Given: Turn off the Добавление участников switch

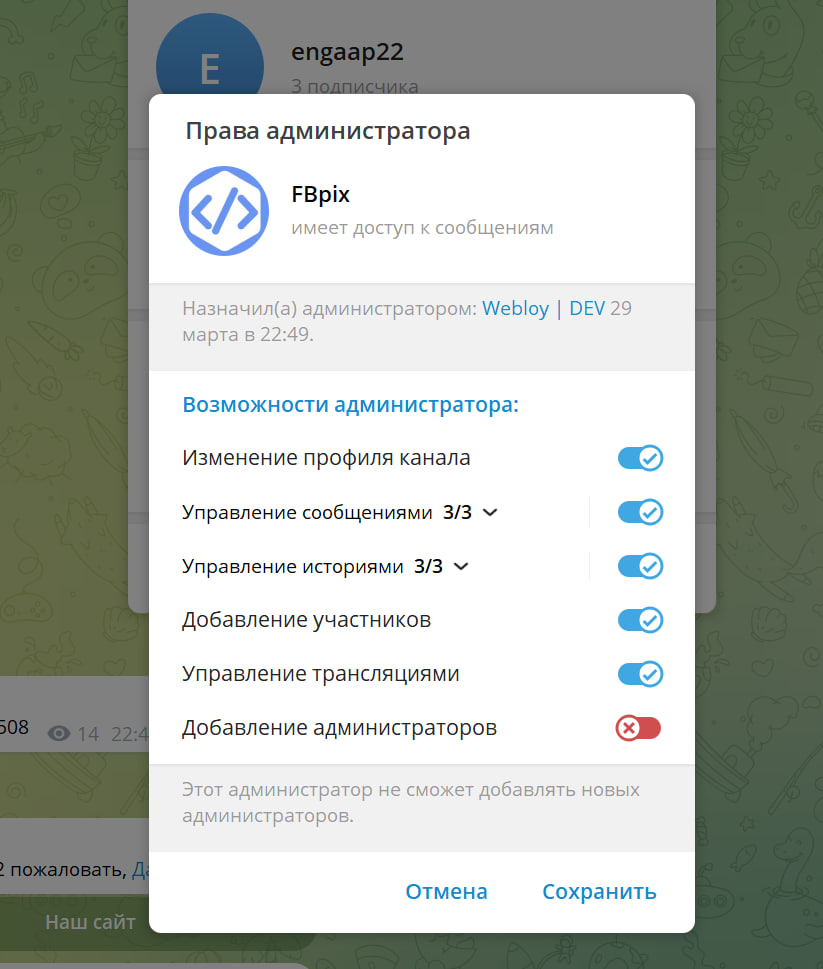Looking at the screenshot, I should 640,620.
